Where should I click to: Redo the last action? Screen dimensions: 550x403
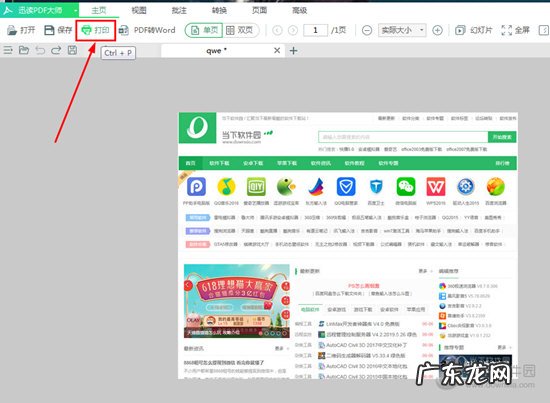(x=56, y=51)
